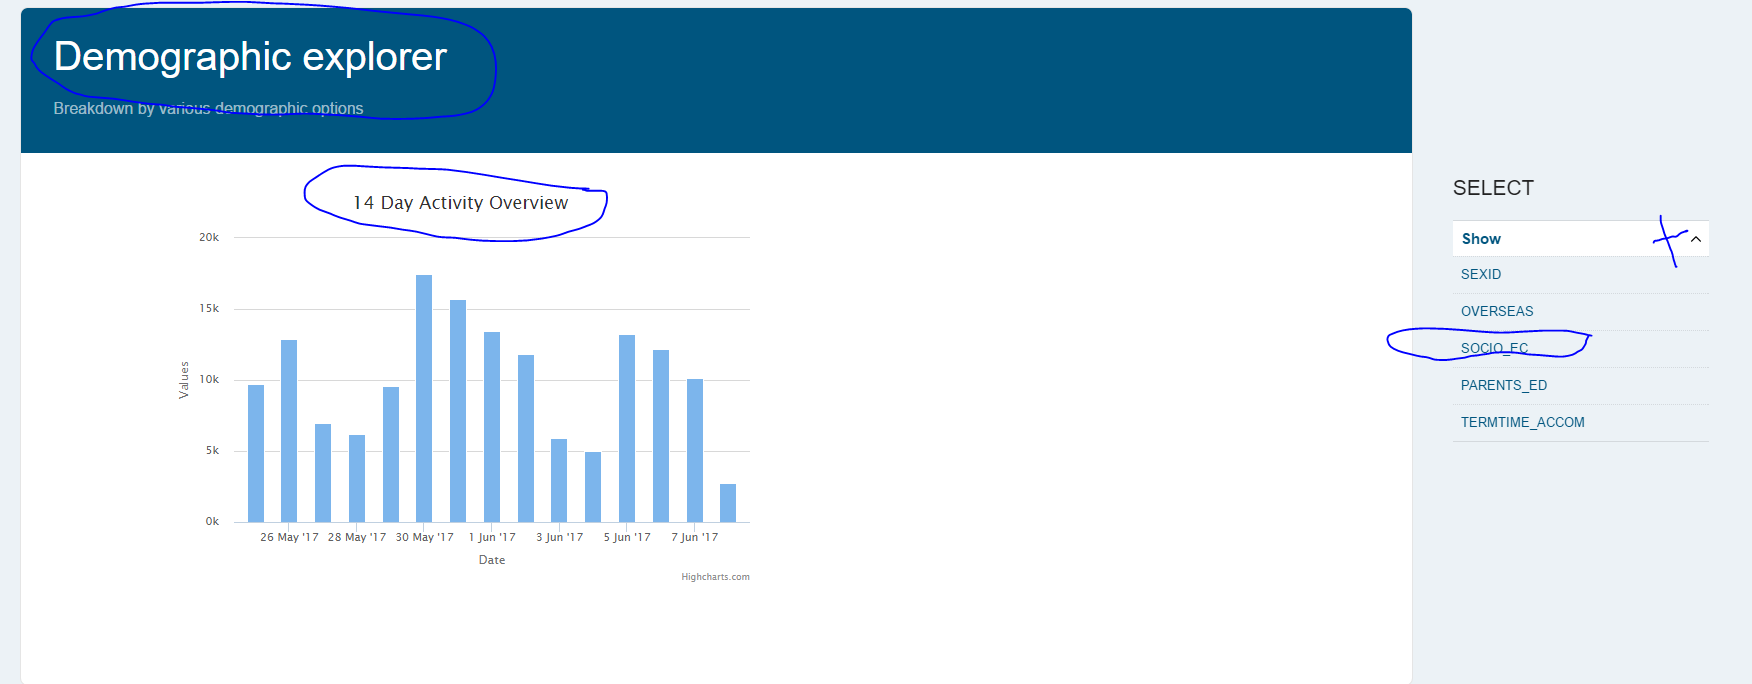Collapse the Show dropdown chevron
1752x684 pixels.
pyautogui.click(x=1696, y=239)
